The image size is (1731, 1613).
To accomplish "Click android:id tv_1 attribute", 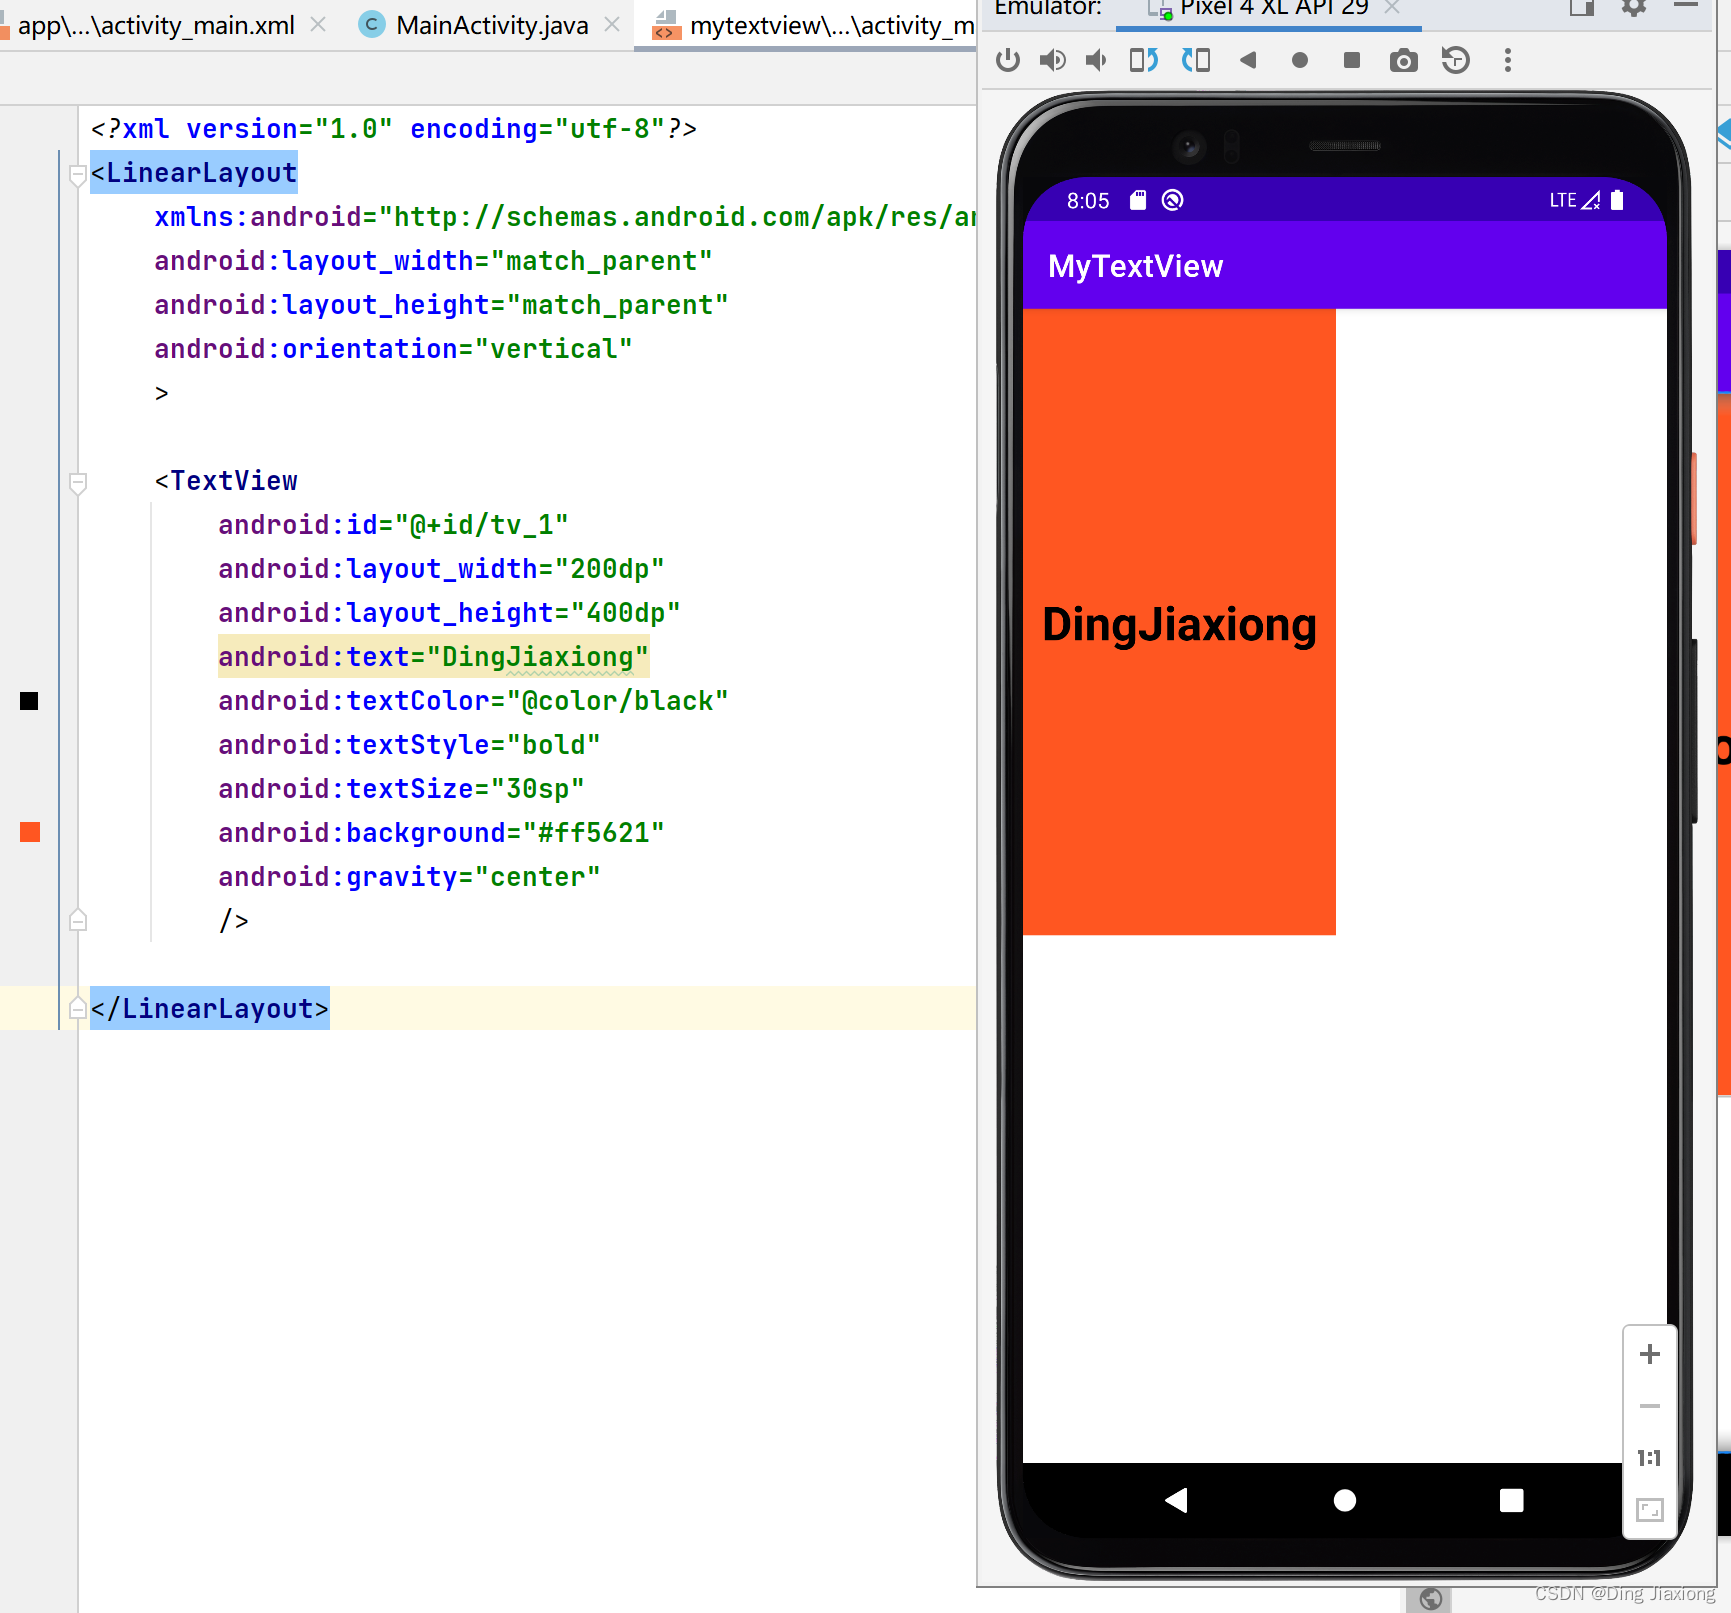I will [x=393, y=525].
